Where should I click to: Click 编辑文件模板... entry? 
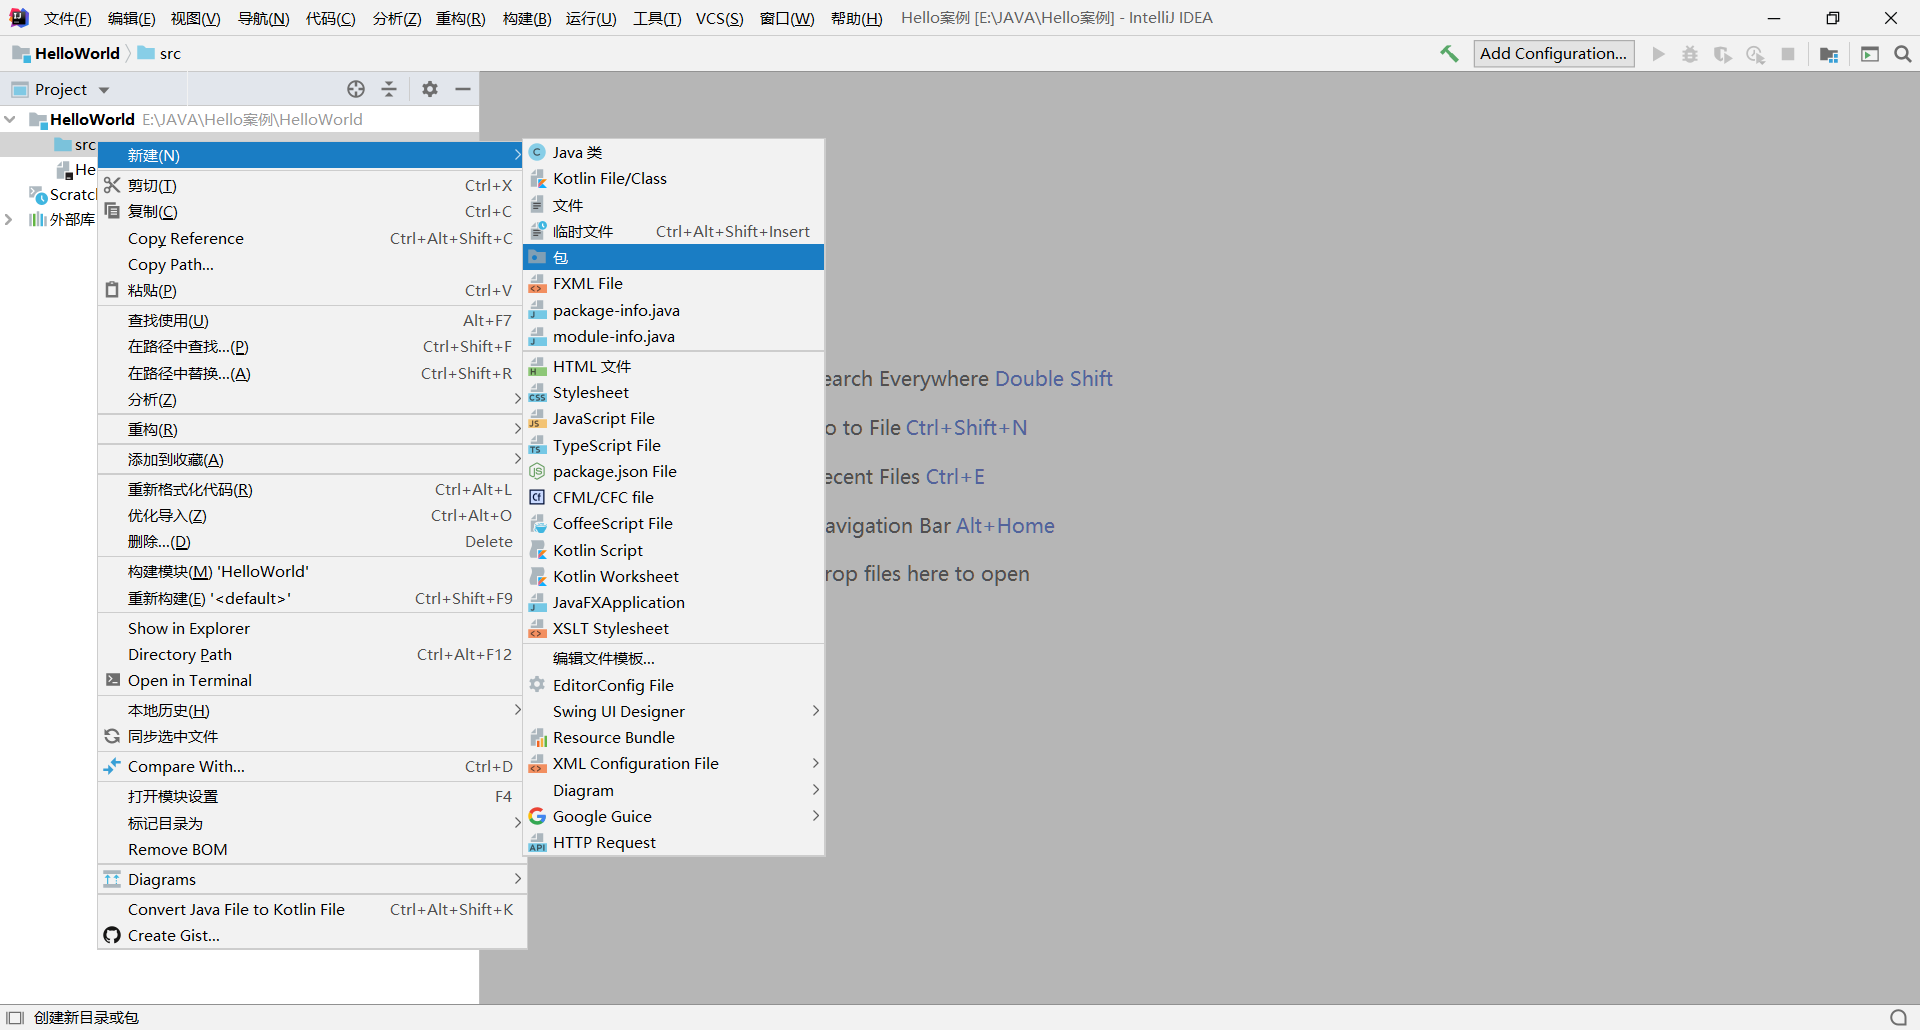point(674,658)
